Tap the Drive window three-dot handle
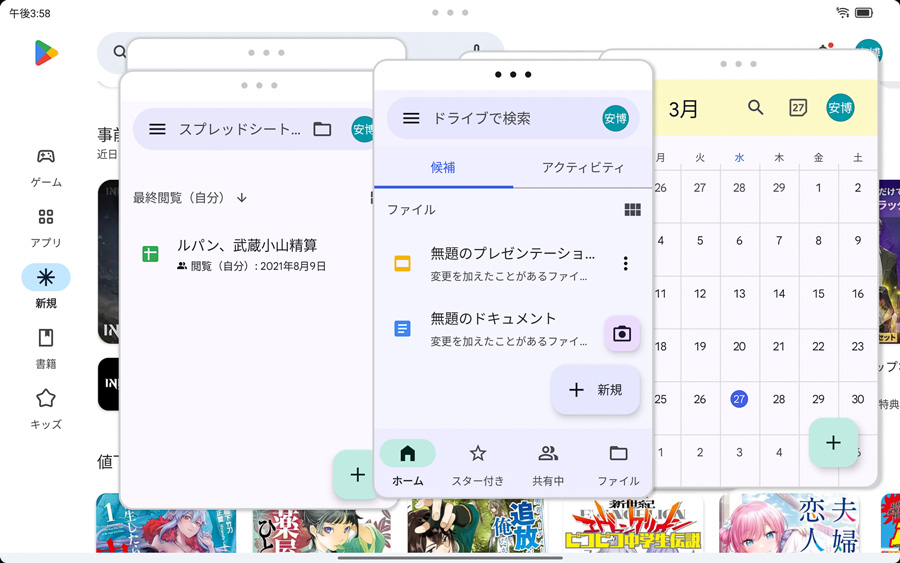This screenshot has height=563, width=900. tap(513, 75)
